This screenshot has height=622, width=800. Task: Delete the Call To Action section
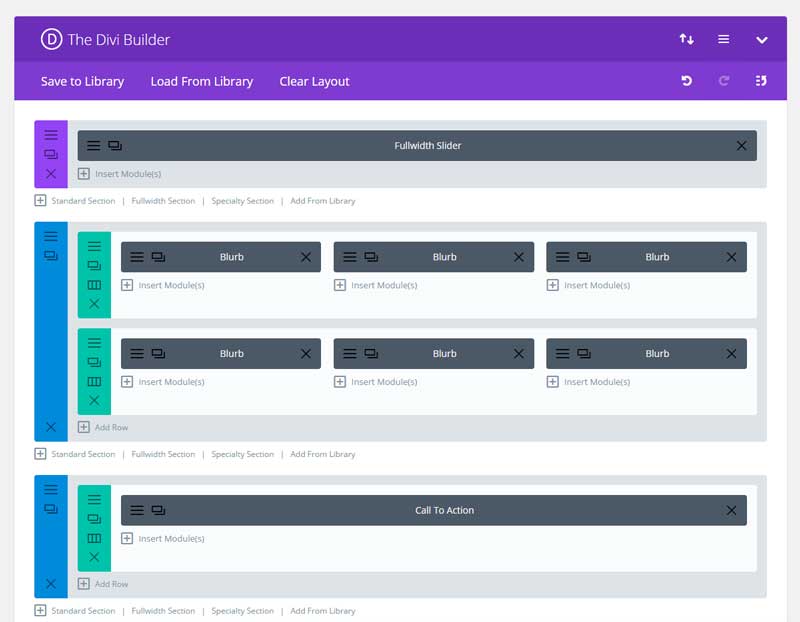[x=51, y=584]
